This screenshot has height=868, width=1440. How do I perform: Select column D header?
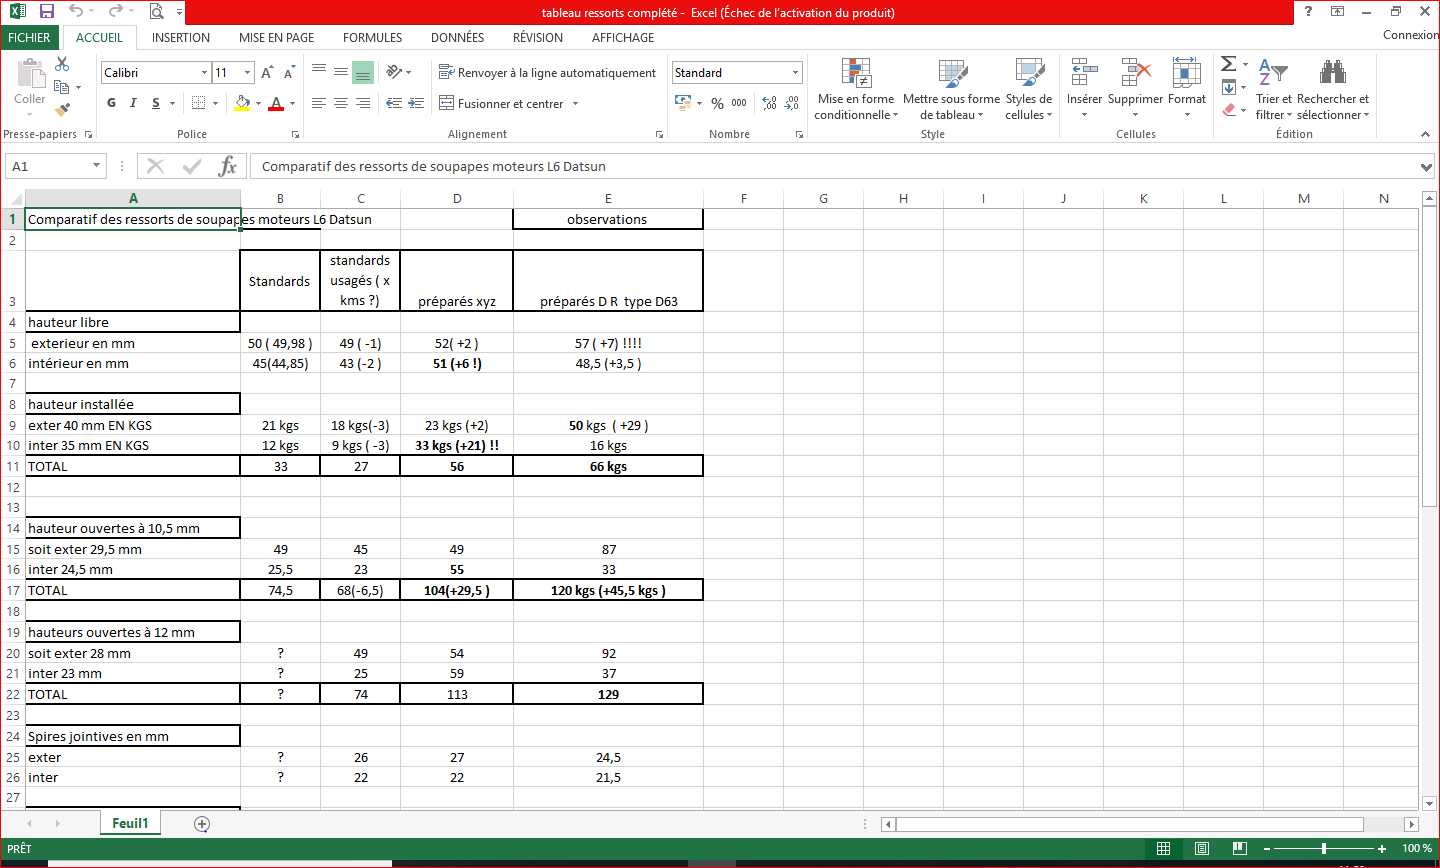coord(457,198)
